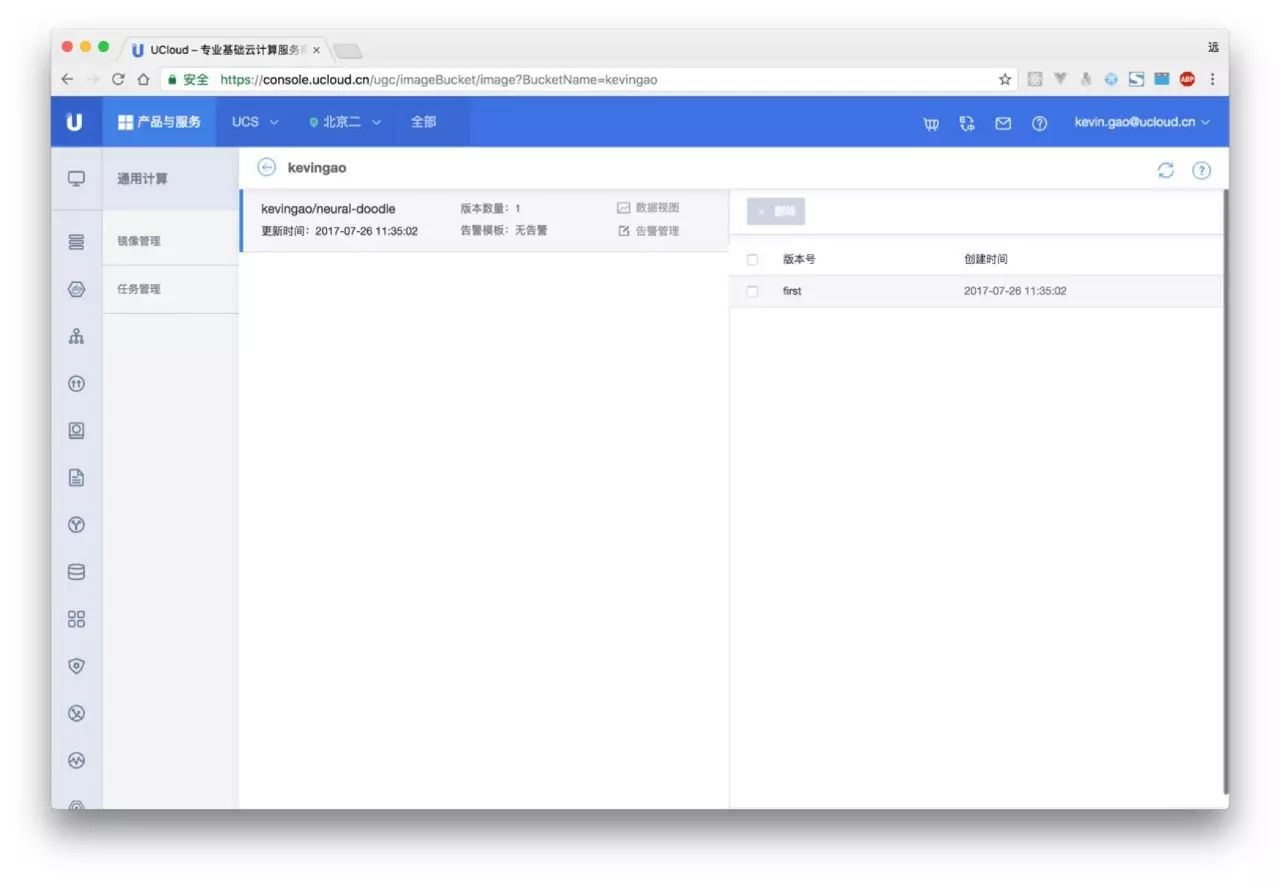Open the 产品与服务 menu
This screenshot has height=882, width=1280.
[159, 122]
